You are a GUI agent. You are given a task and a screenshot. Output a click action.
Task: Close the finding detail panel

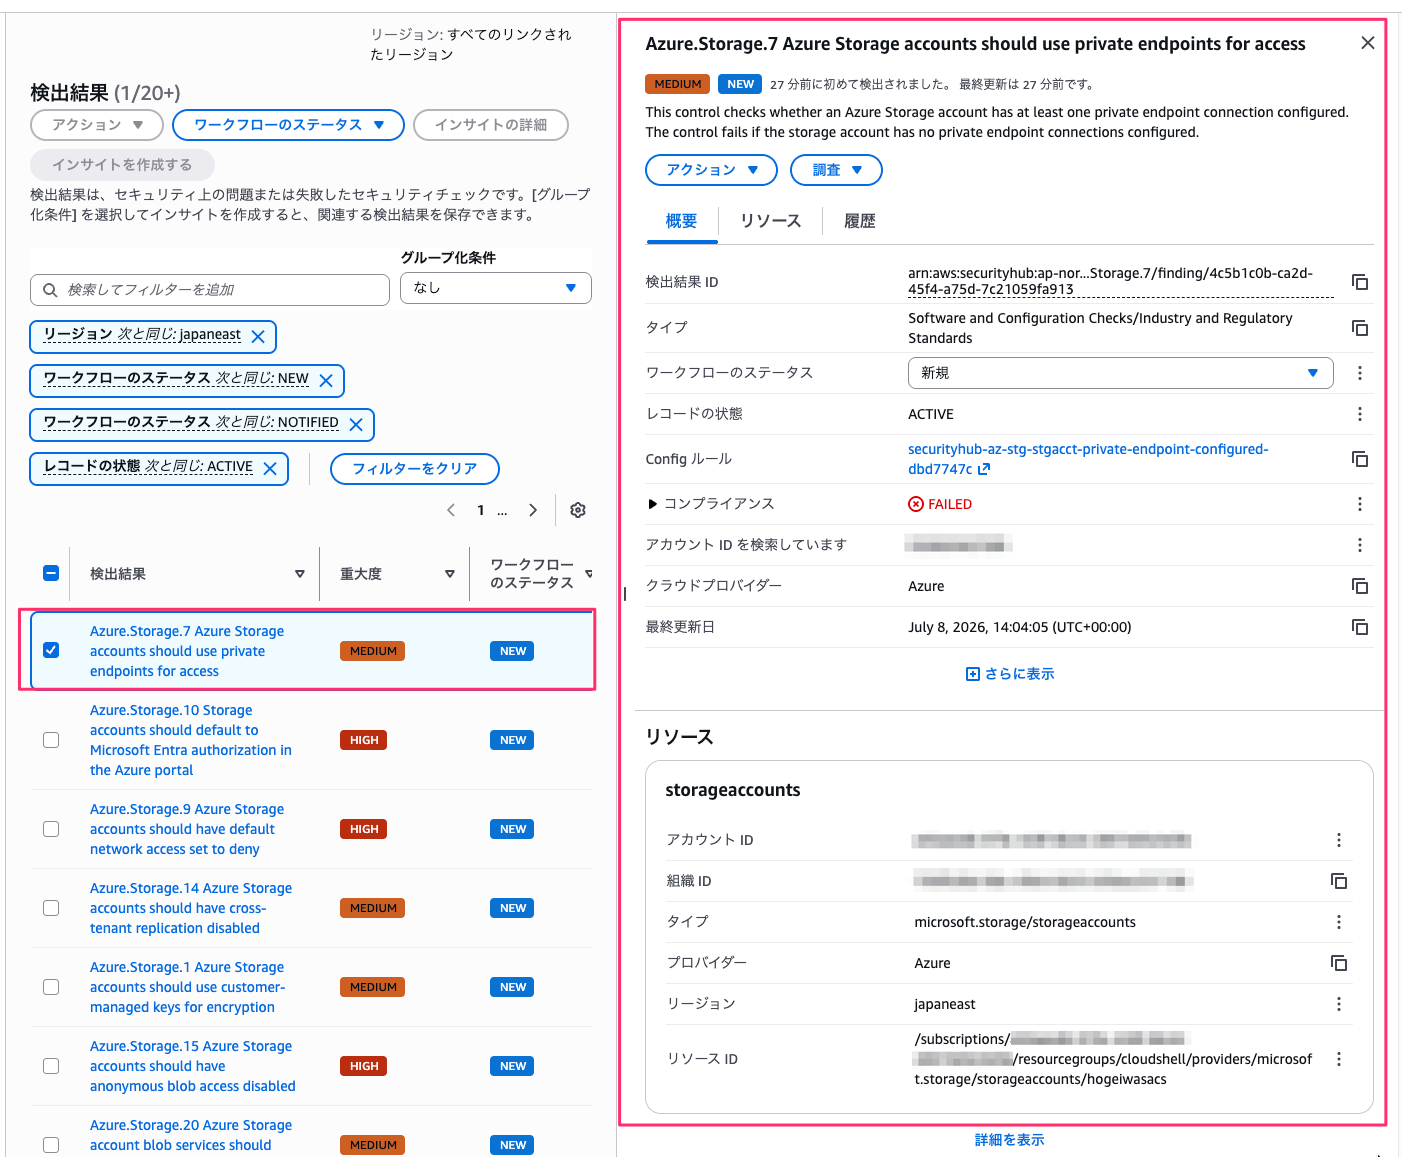pos(1368,43)
